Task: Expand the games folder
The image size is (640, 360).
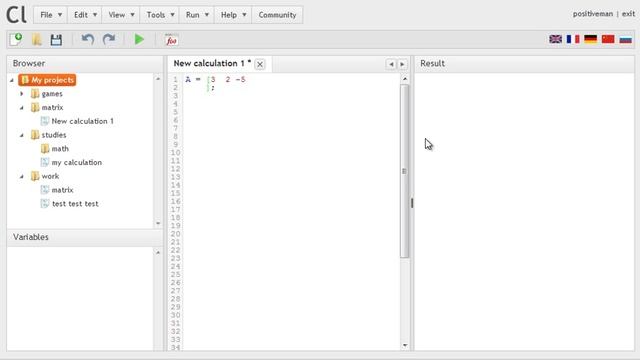Action: 22,94
